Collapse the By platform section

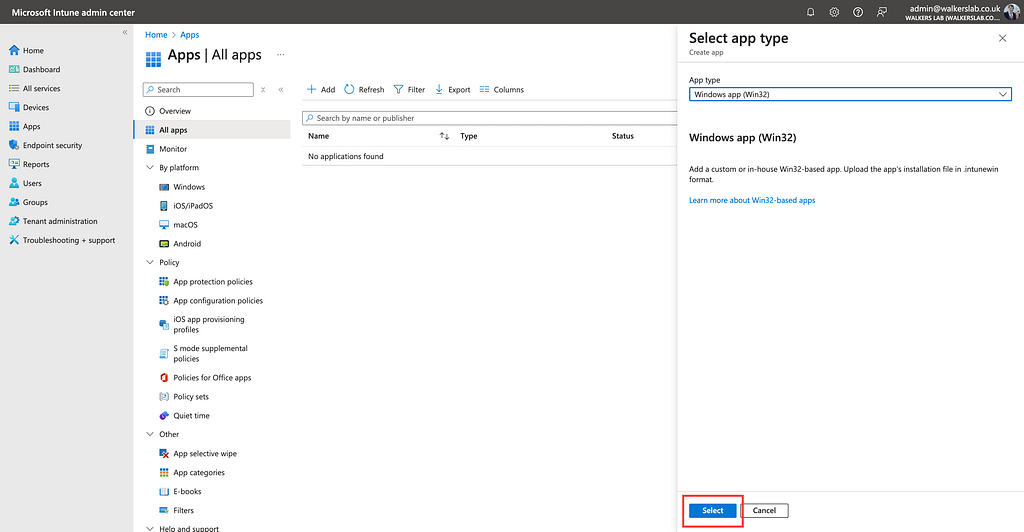(x=150, y=168)
